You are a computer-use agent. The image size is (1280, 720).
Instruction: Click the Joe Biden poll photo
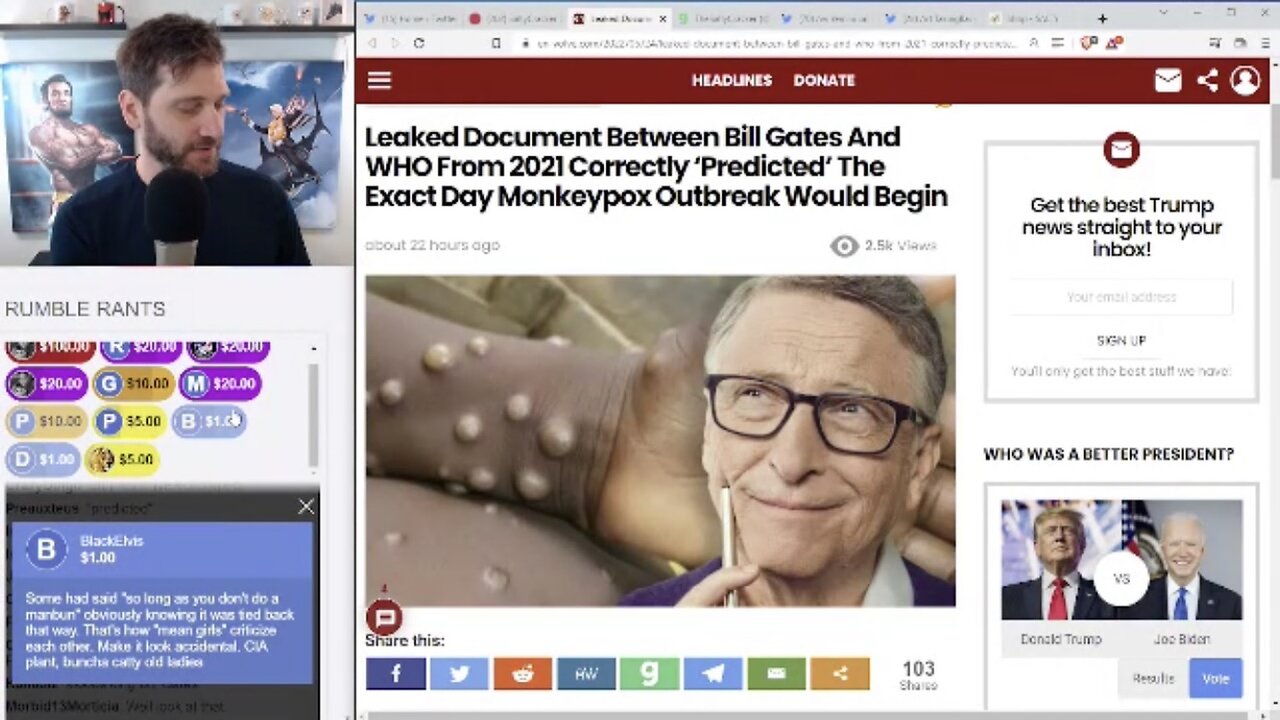1182,560
